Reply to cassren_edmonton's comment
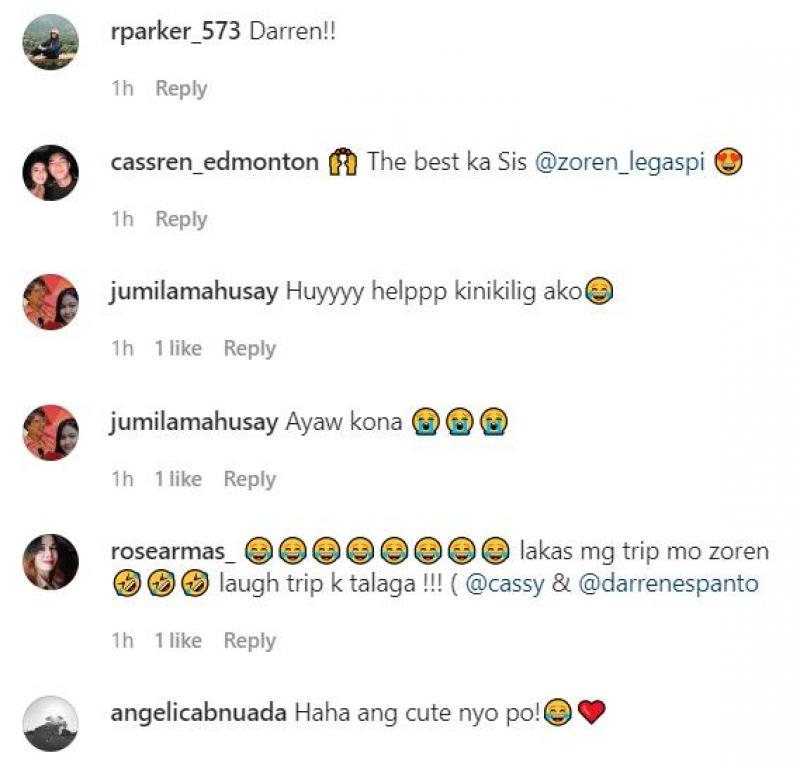The width and height of the screenshot is (800, 763). click(x=181, y=219)
